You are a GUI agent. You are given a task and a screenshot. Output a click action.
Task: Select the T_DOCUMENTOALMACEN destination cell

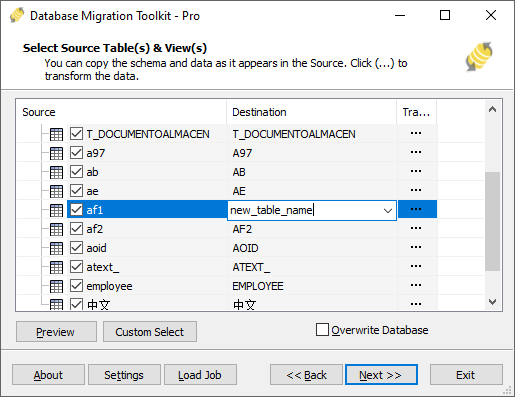click(x=312, y=134)
